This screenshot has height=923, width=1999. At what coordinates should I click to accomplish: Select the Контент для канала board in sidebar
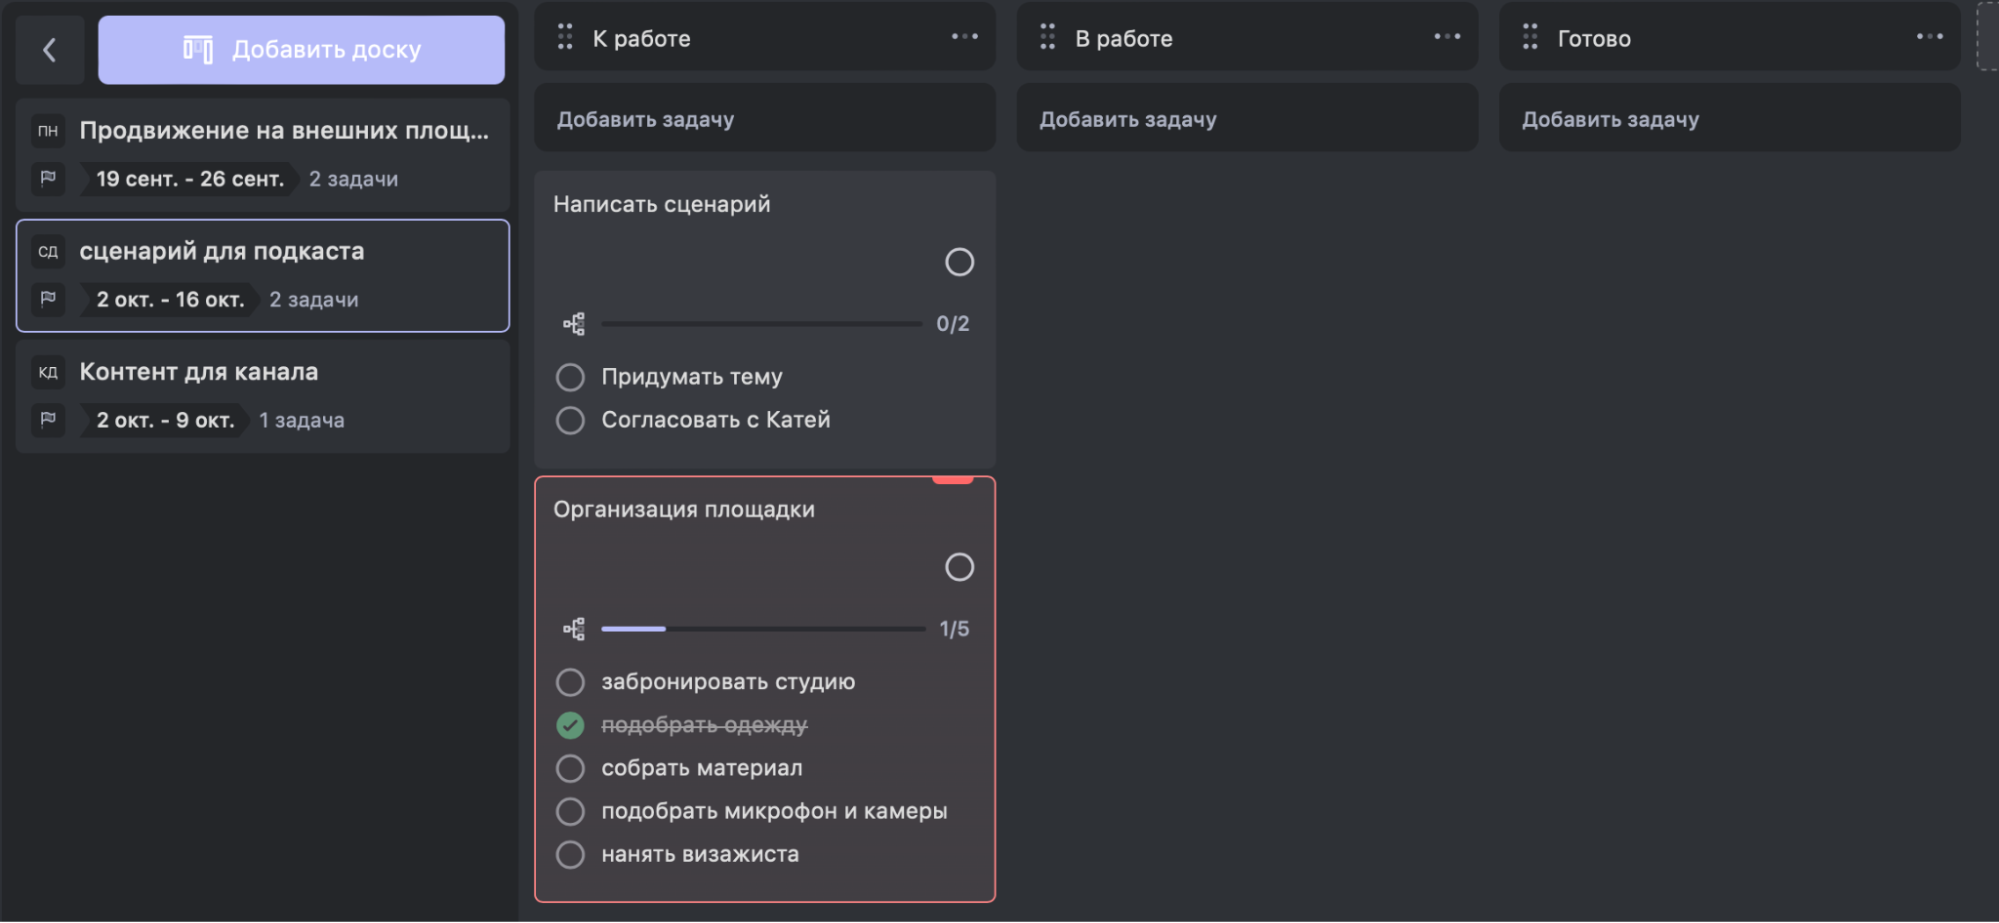coord(199,372)
